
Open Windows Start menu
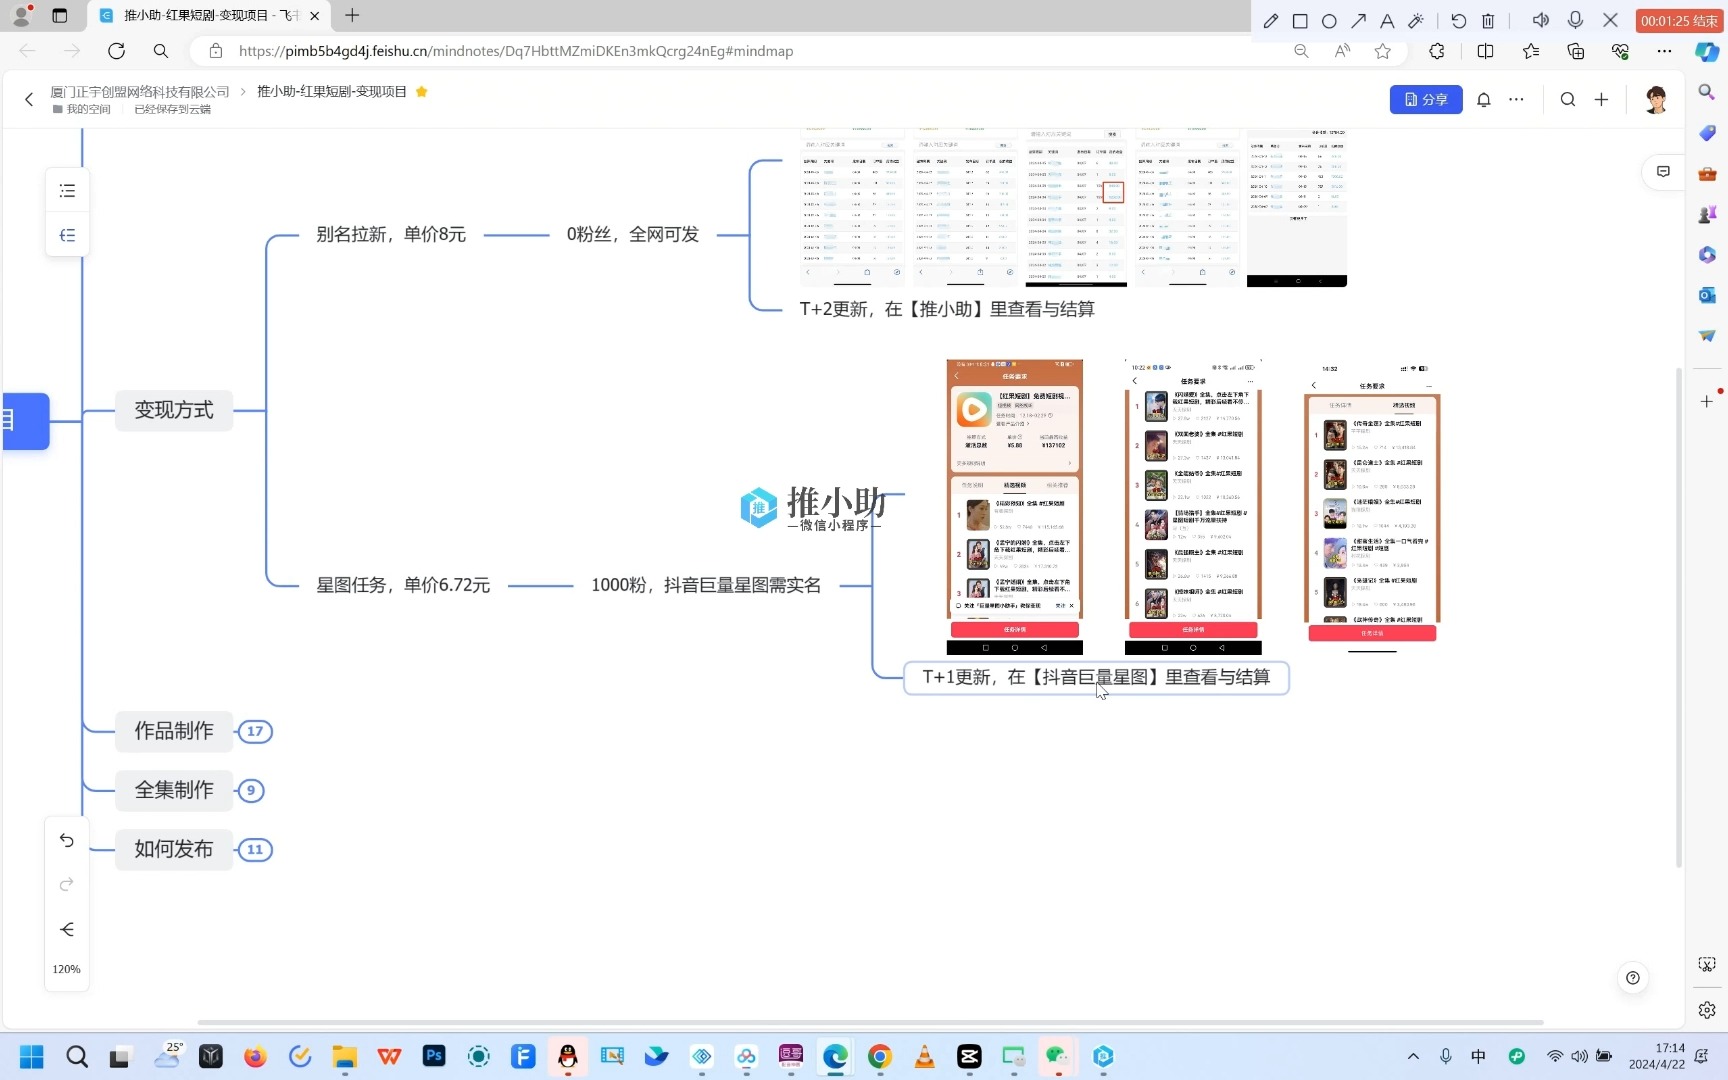[x=32, y=1056]
